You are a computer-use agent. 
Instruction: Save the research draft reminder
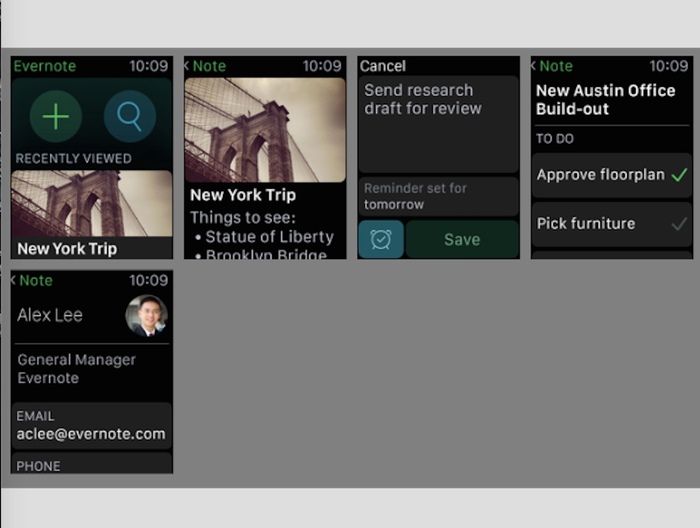[x=462, y=239]
